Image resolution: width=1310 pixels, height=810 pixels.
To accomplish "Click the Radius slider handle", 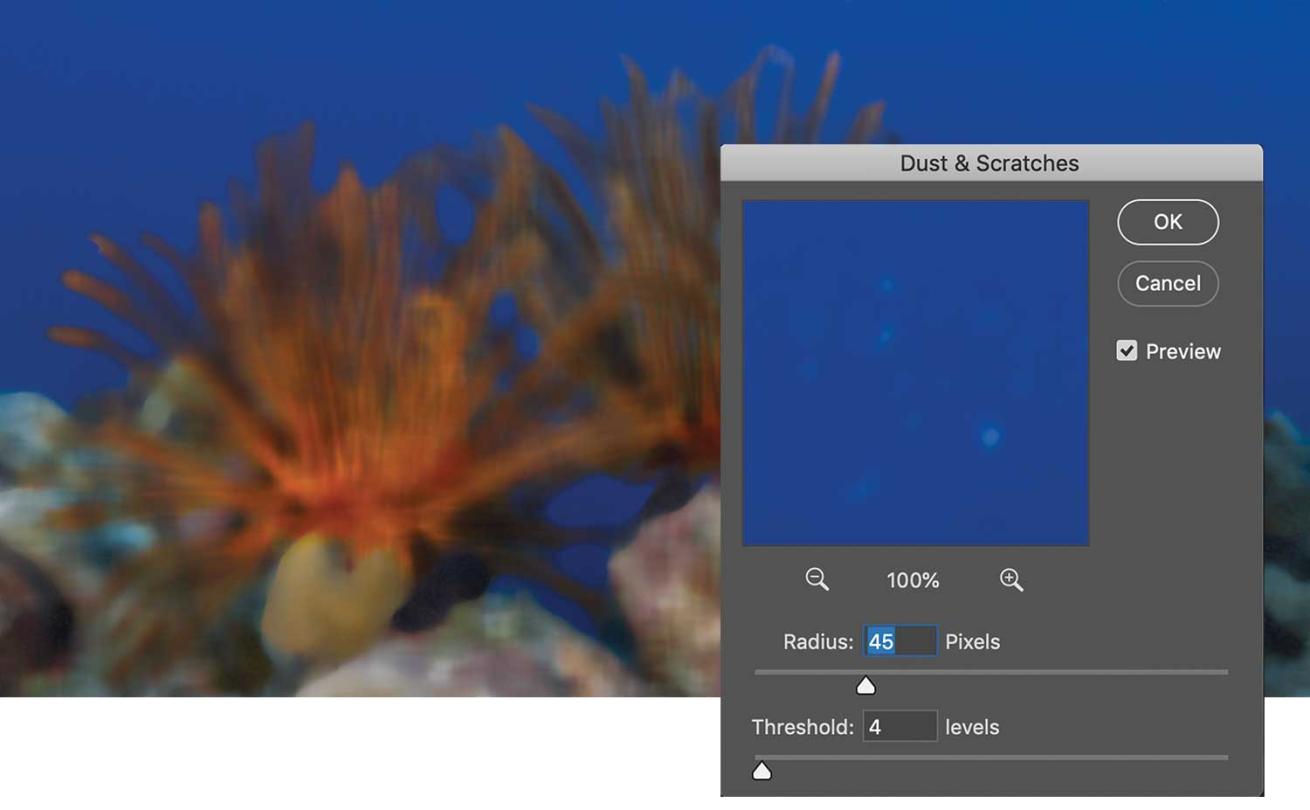I will tap(866, 686).
